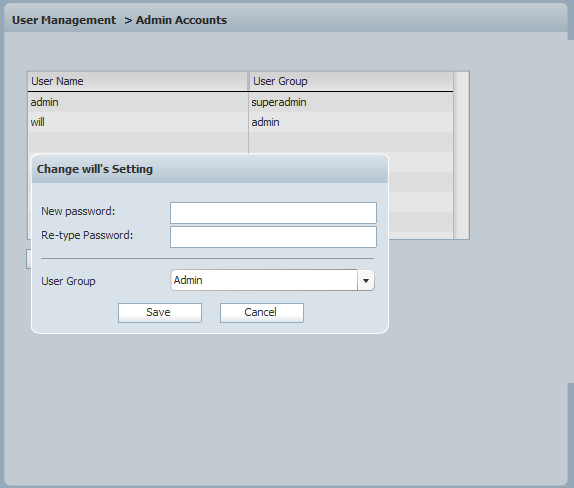Click the empty third table row
574x488 pixels.
click(240, 142)
